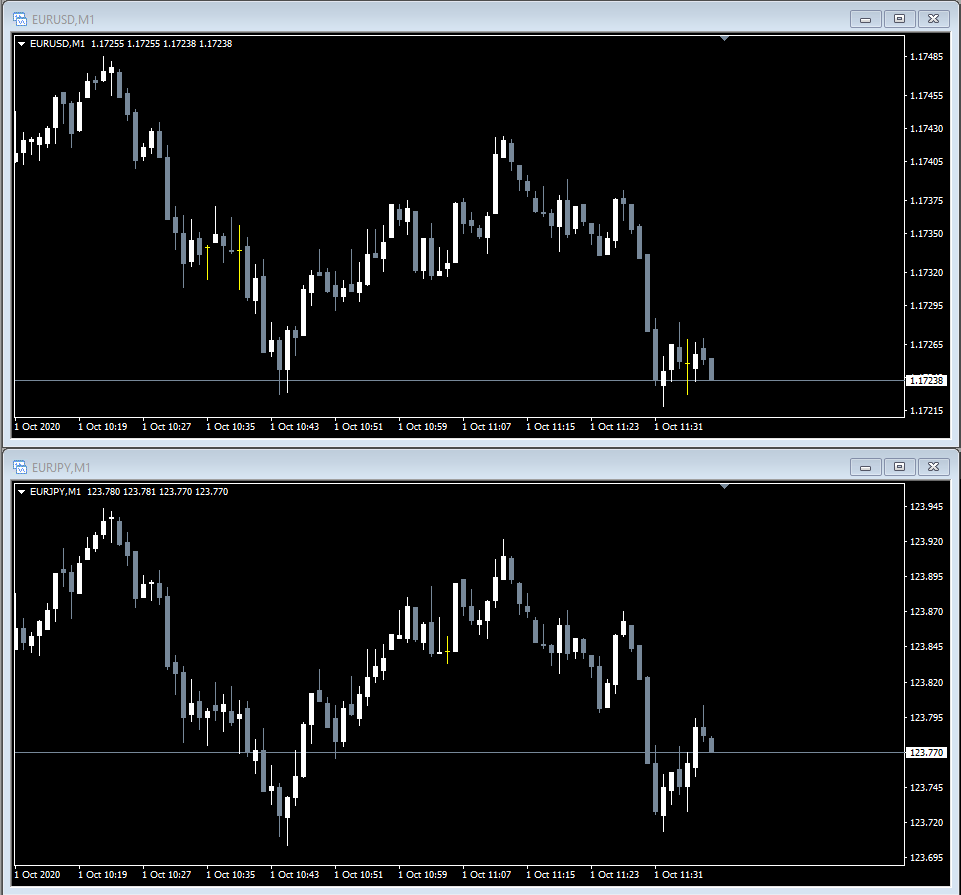
Task: Click the 1 Oct 11:31 time label in the EURUSD chart
Action: pos(678,427)
